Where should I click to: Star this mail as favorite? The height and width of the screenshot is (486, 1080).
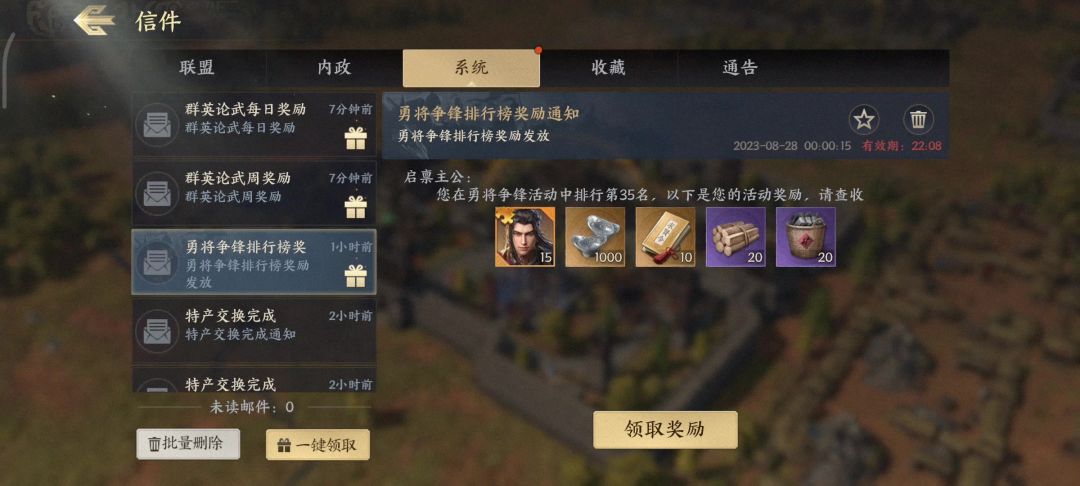863,120
